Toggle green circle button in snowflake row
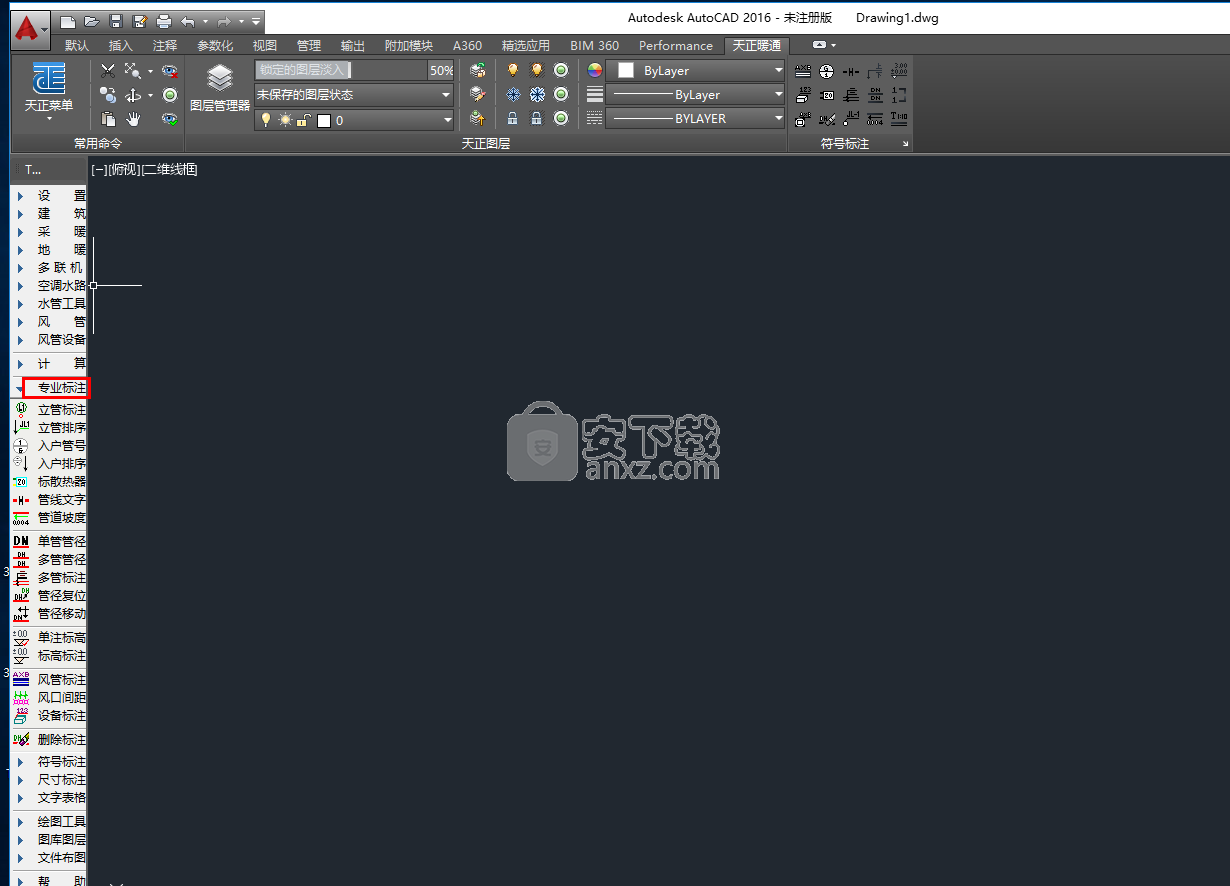Screen dimensions: 1230x886 pos(561,94)
